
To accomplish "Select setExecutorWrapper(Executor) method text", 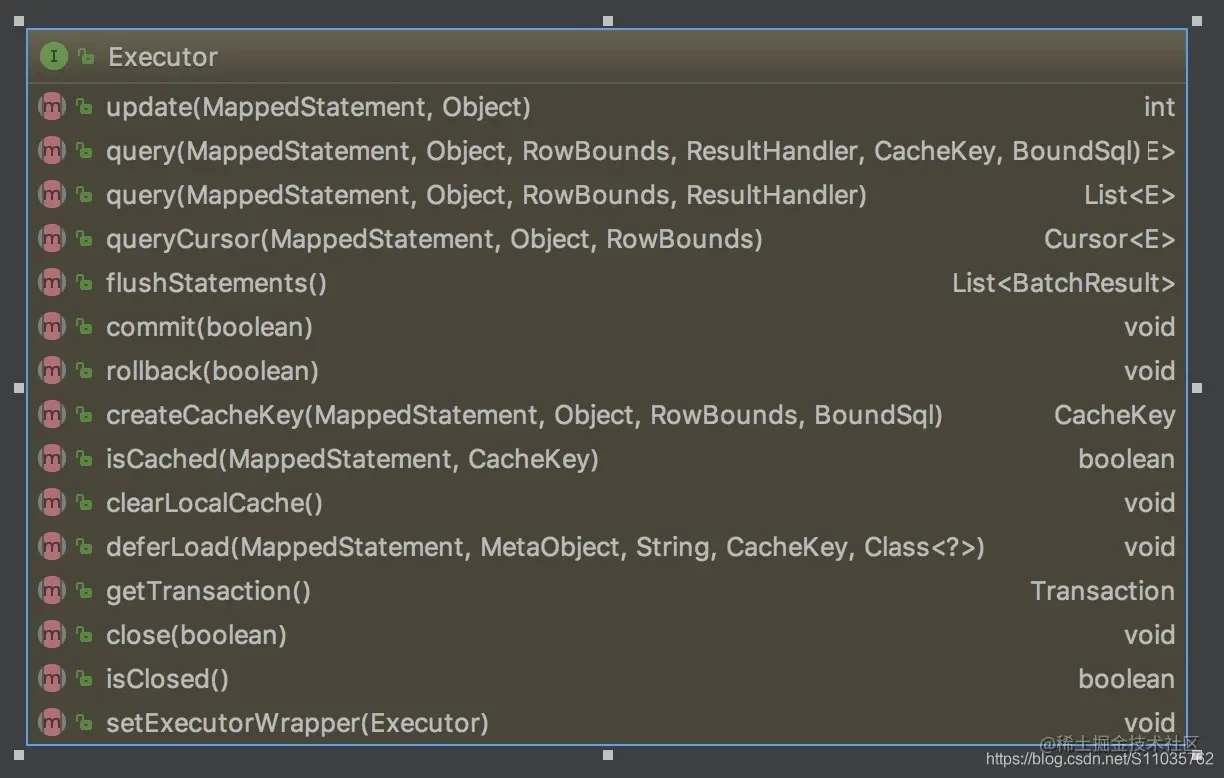I will pyautogui.click(x=297, y=723).
